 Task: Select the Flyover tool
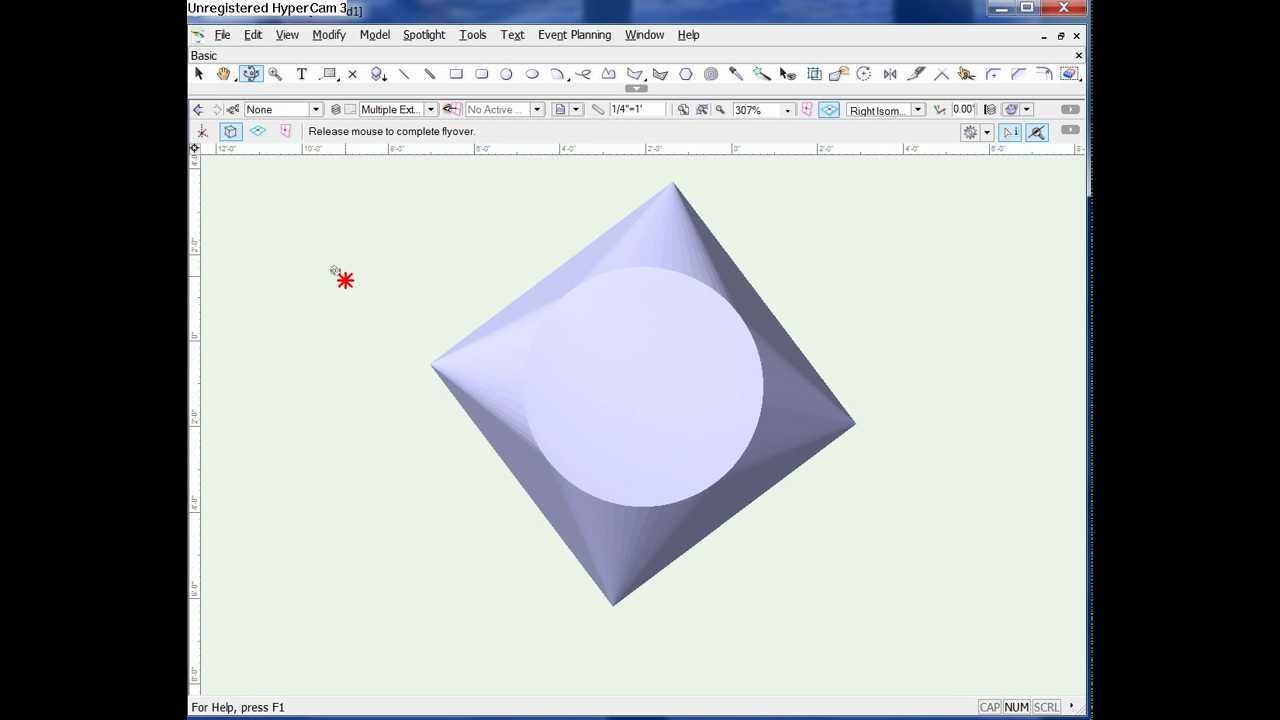pos(250,74)
